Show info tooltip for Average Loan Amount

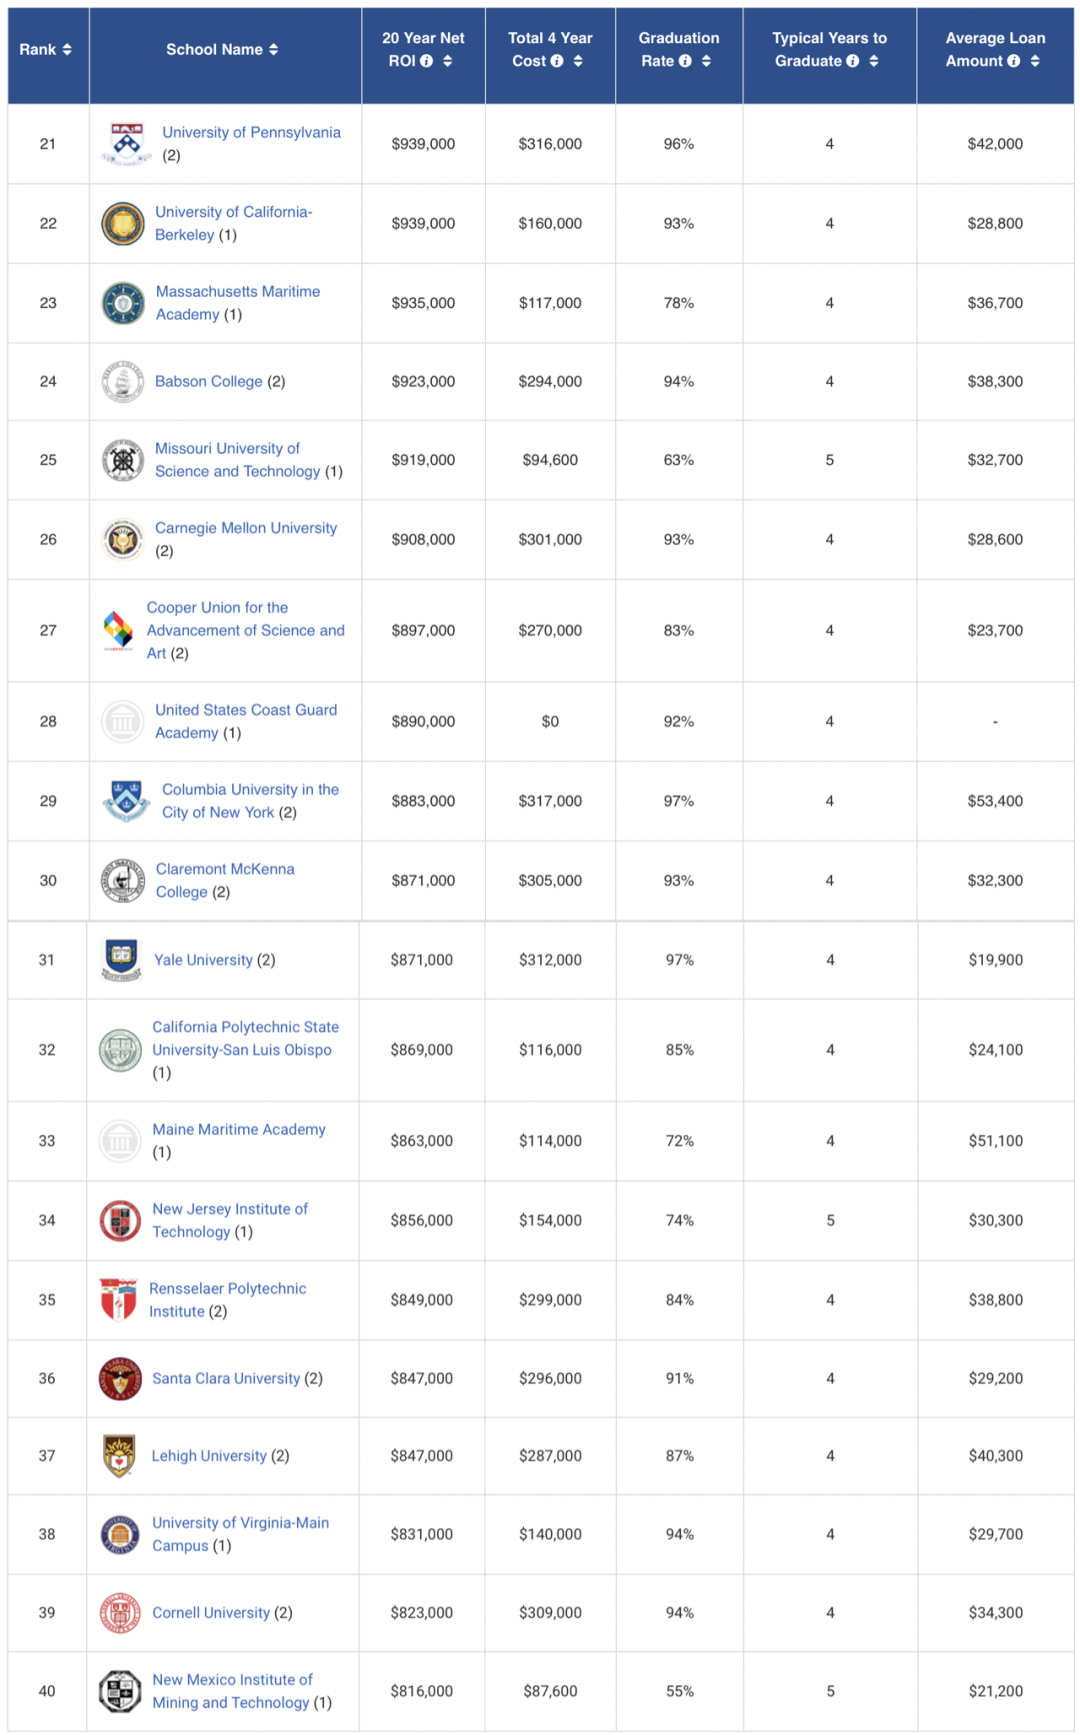1014,61
